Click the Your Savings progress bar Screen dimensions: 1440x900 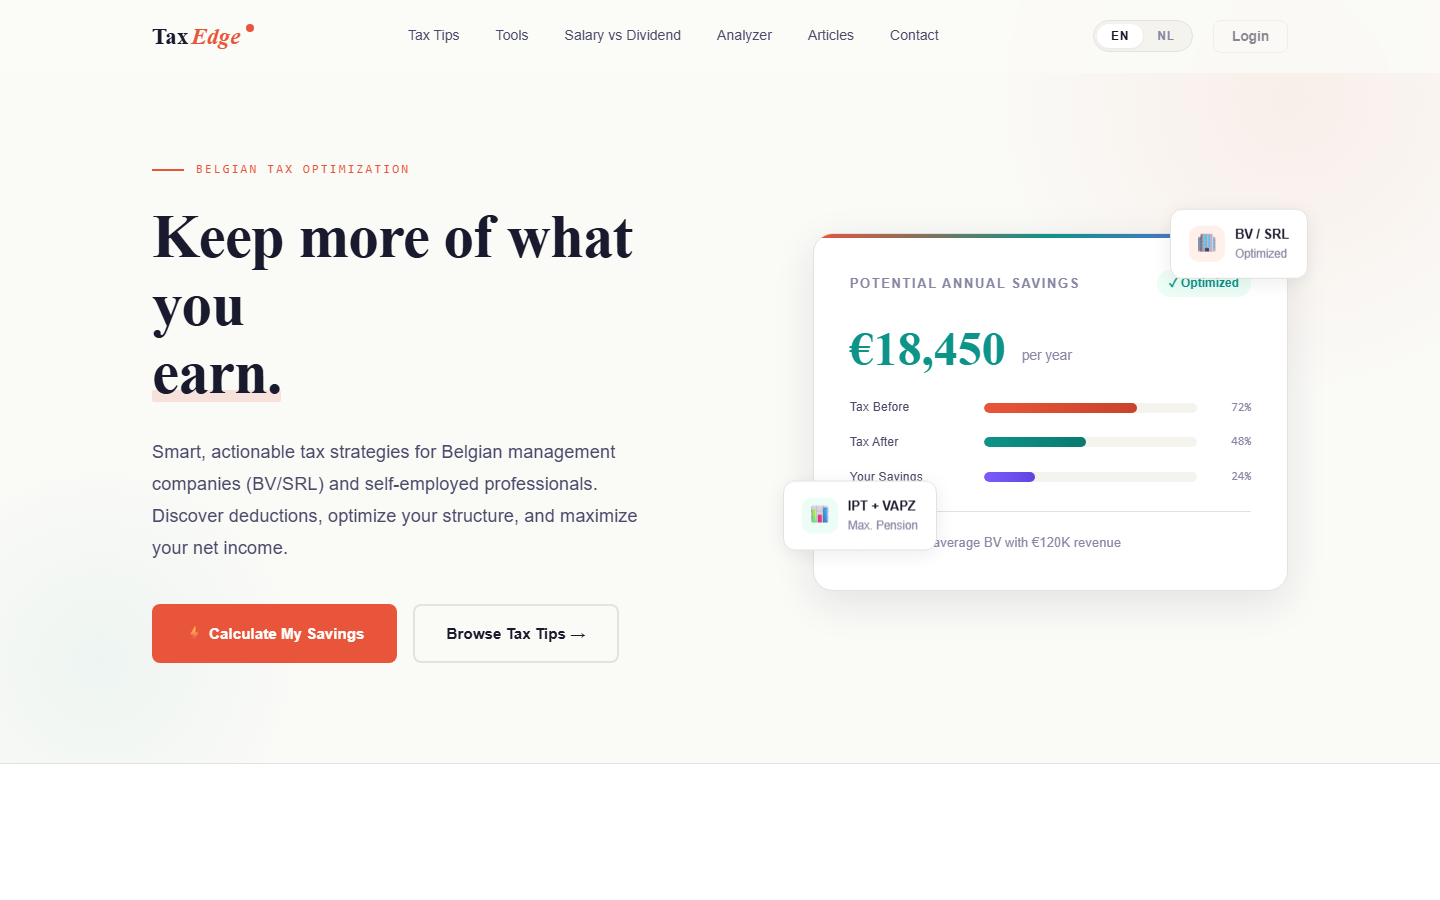[1090, 477]
